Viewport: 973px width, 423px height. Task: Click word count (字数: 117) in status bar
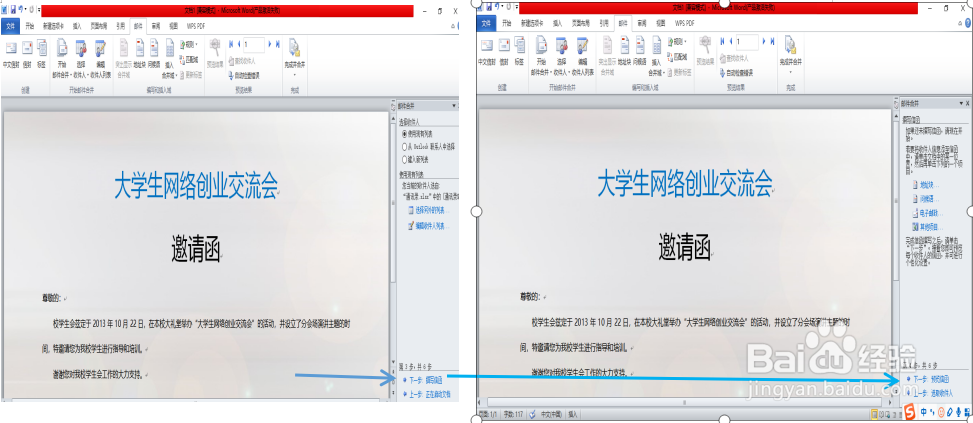(x=514, y=414)
